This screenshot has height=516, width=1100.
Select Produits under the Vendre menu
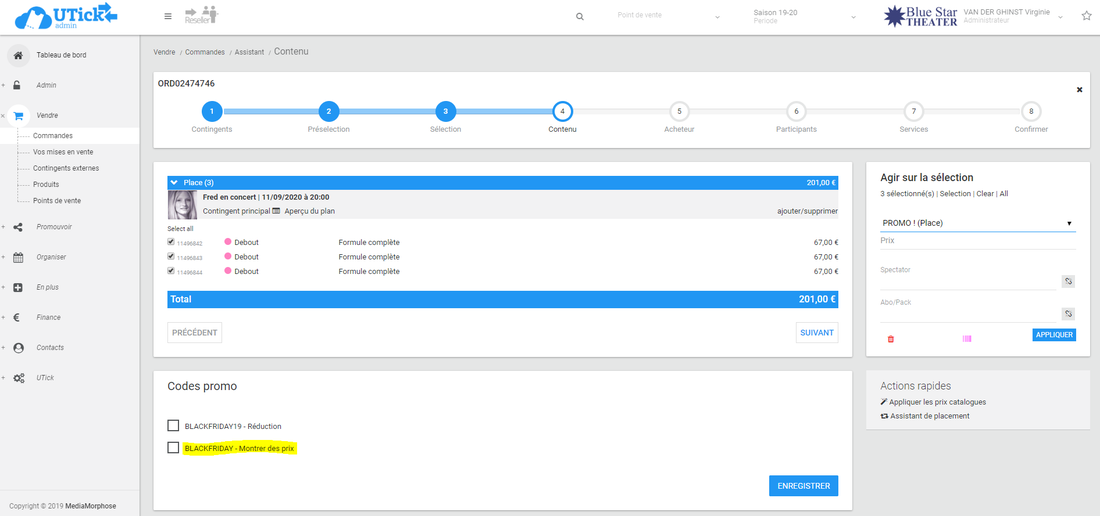point(46,184)
